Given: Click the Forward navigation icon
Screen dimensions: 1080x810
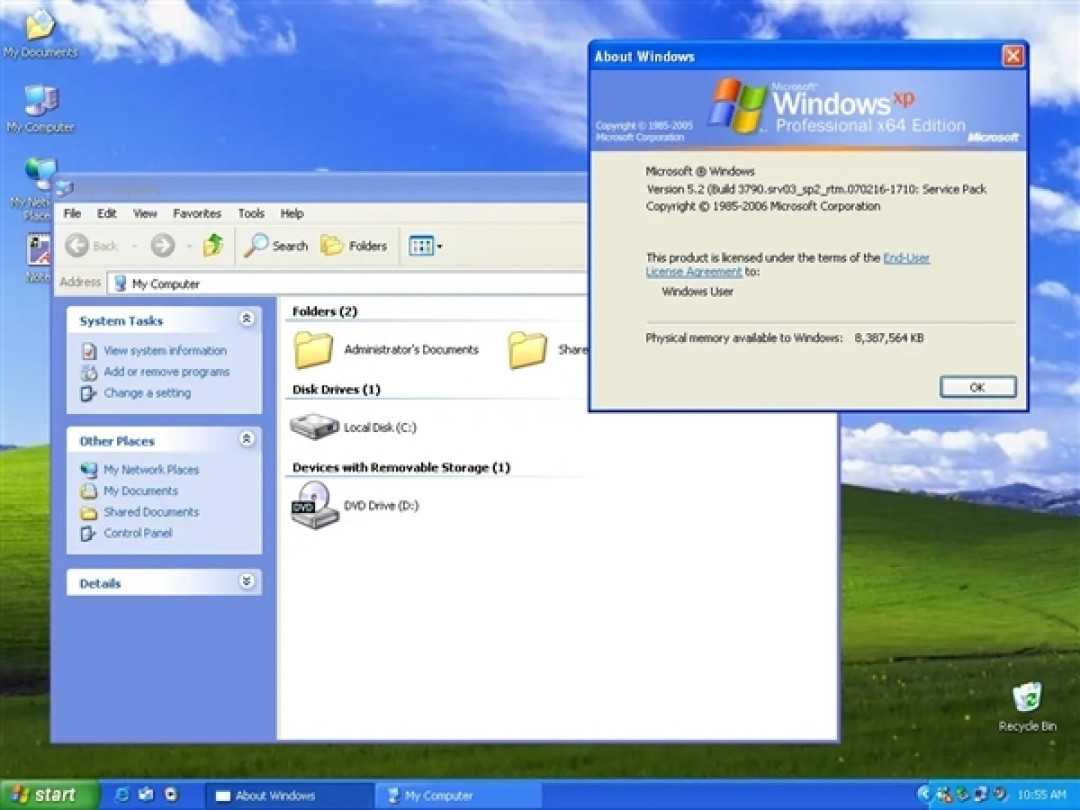Looking at the screenshot, I should coord(162,245).
